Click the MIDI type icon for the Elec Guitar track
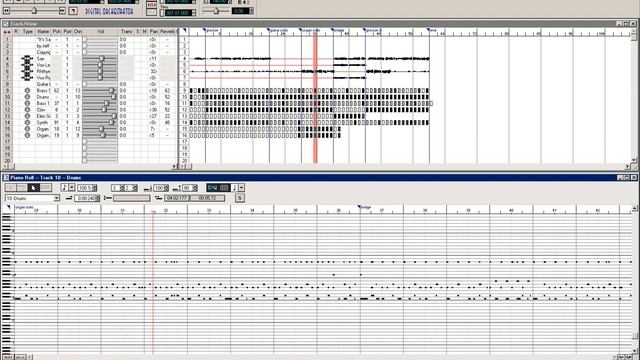The width and height of the screenshot is (640, 360). pos(27,116)
